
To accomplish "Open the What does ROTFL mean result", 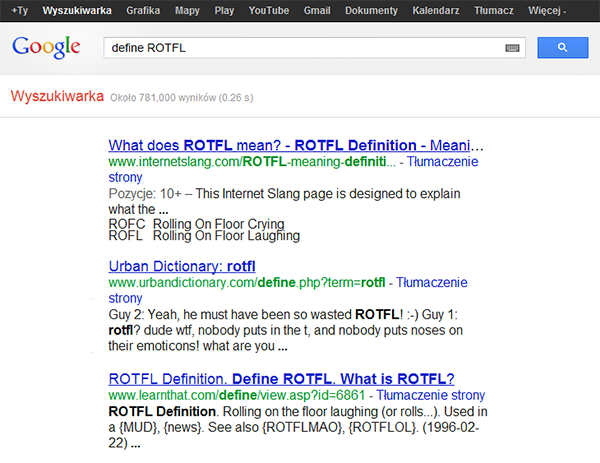I will click(x=296, y=145).
